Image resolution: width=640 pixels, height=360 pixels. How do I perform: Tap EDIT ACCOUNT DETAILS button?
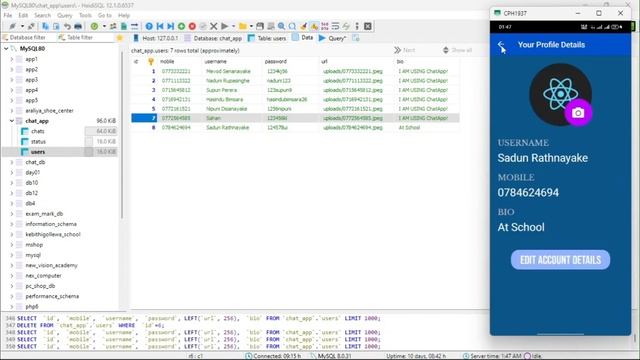click(560, 260)
